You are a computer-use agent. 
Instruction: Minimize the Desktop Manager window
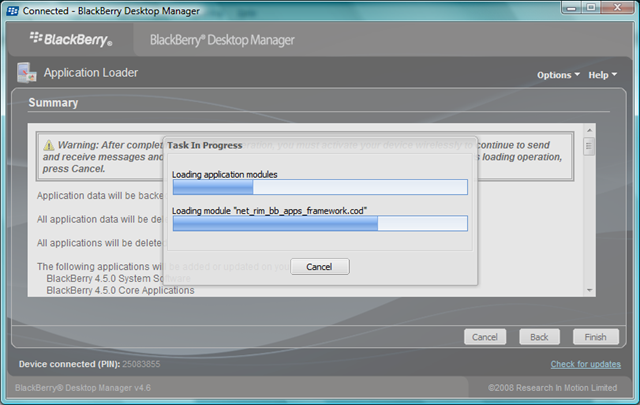[x=571, y=7]
